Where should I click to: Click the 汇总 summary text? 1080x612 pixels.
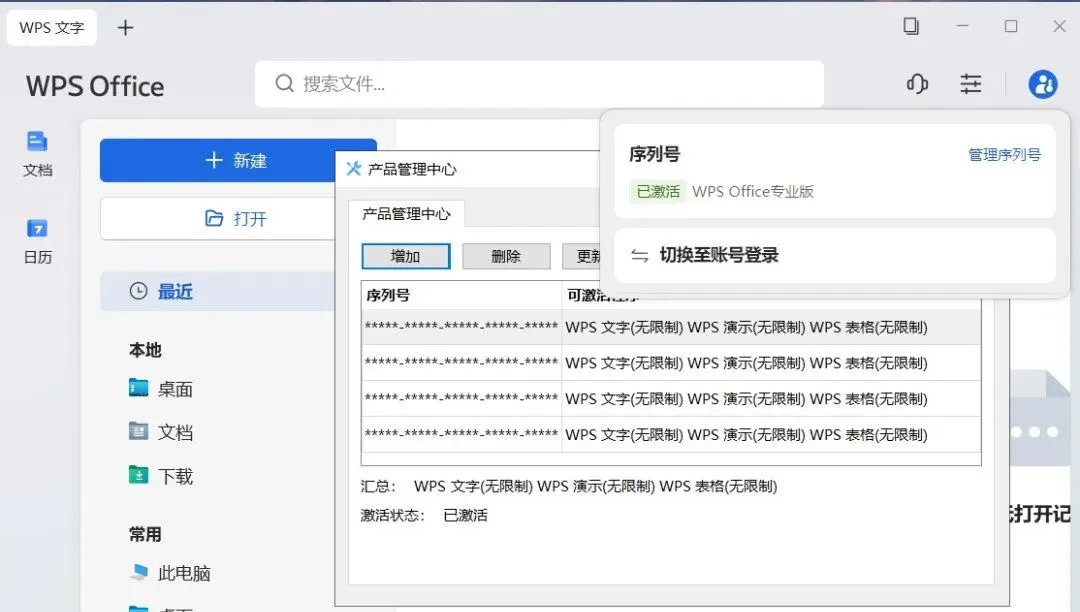pos(569,486)
